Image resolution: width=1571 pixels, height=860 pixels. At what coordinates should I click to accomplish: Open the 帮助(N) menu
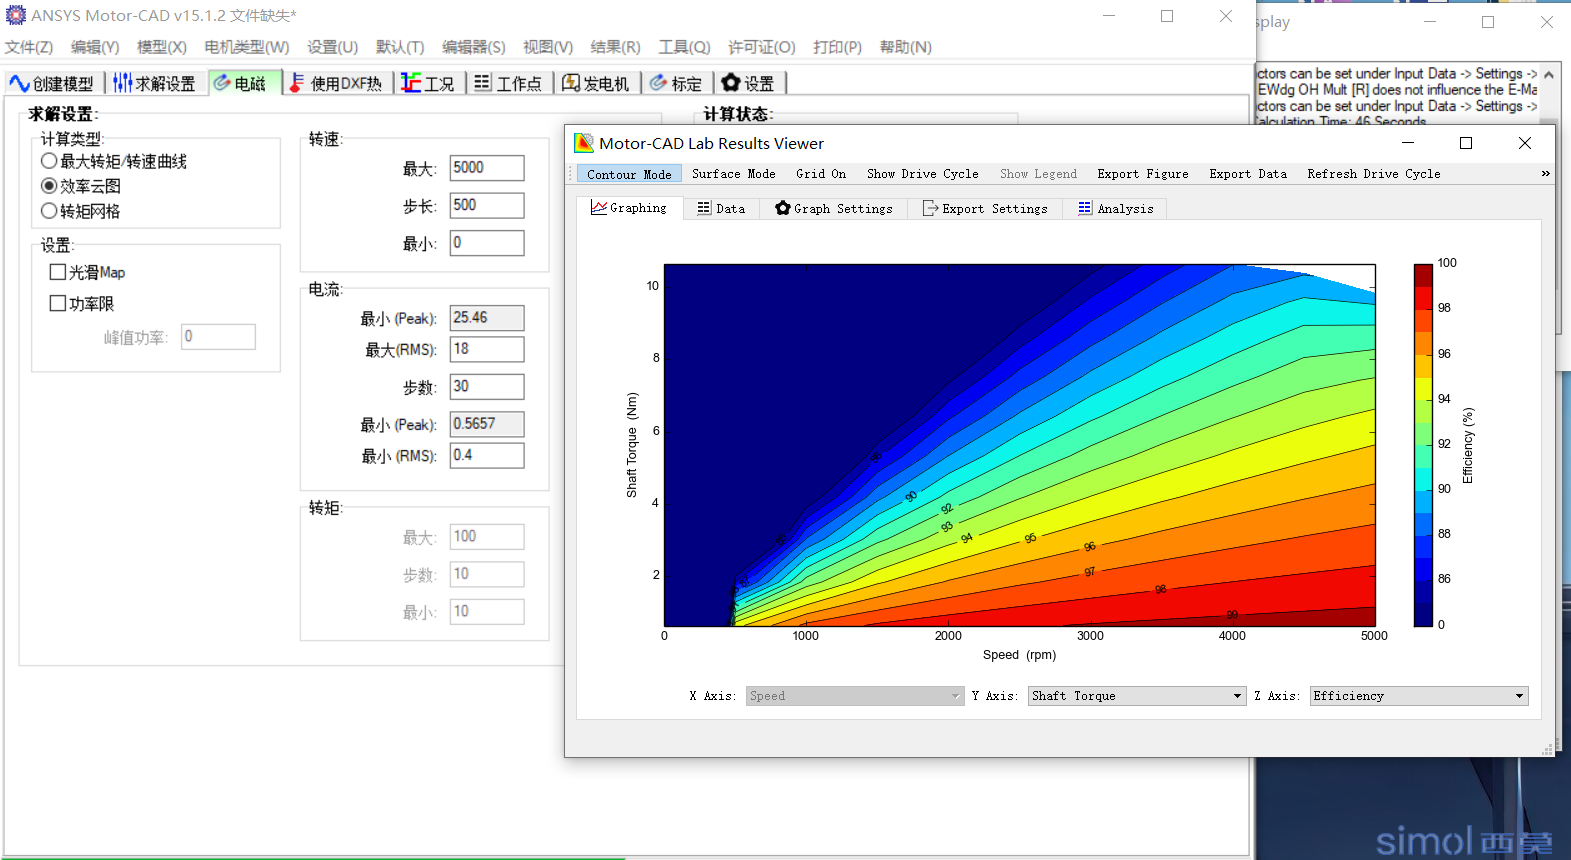coord(905,47)
